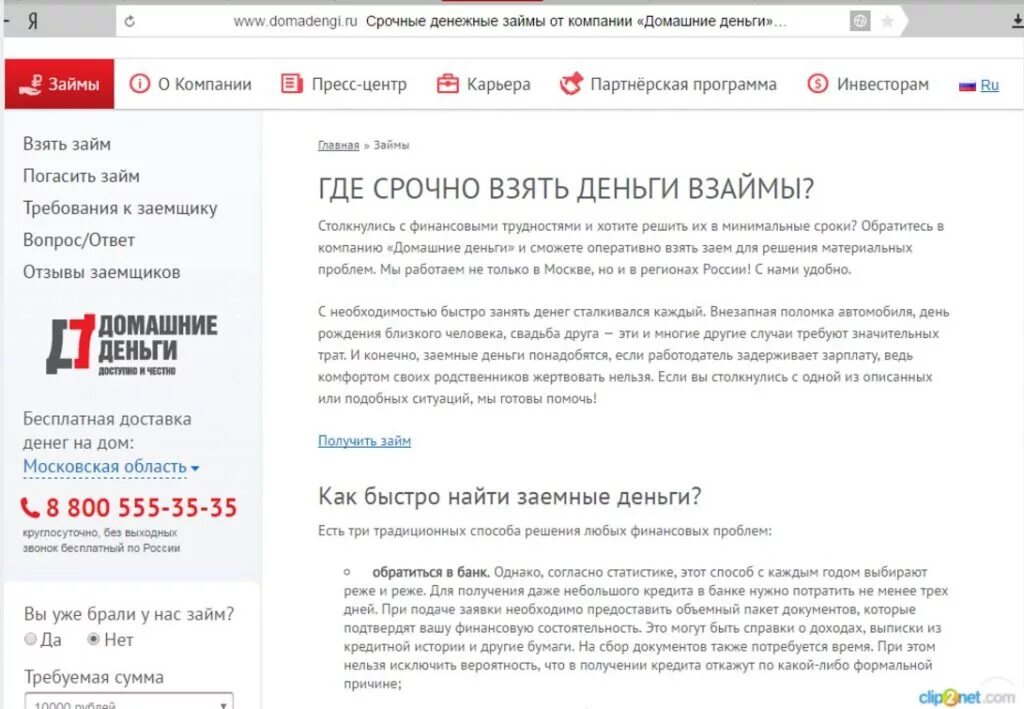Select the Нет radio button

93,639
